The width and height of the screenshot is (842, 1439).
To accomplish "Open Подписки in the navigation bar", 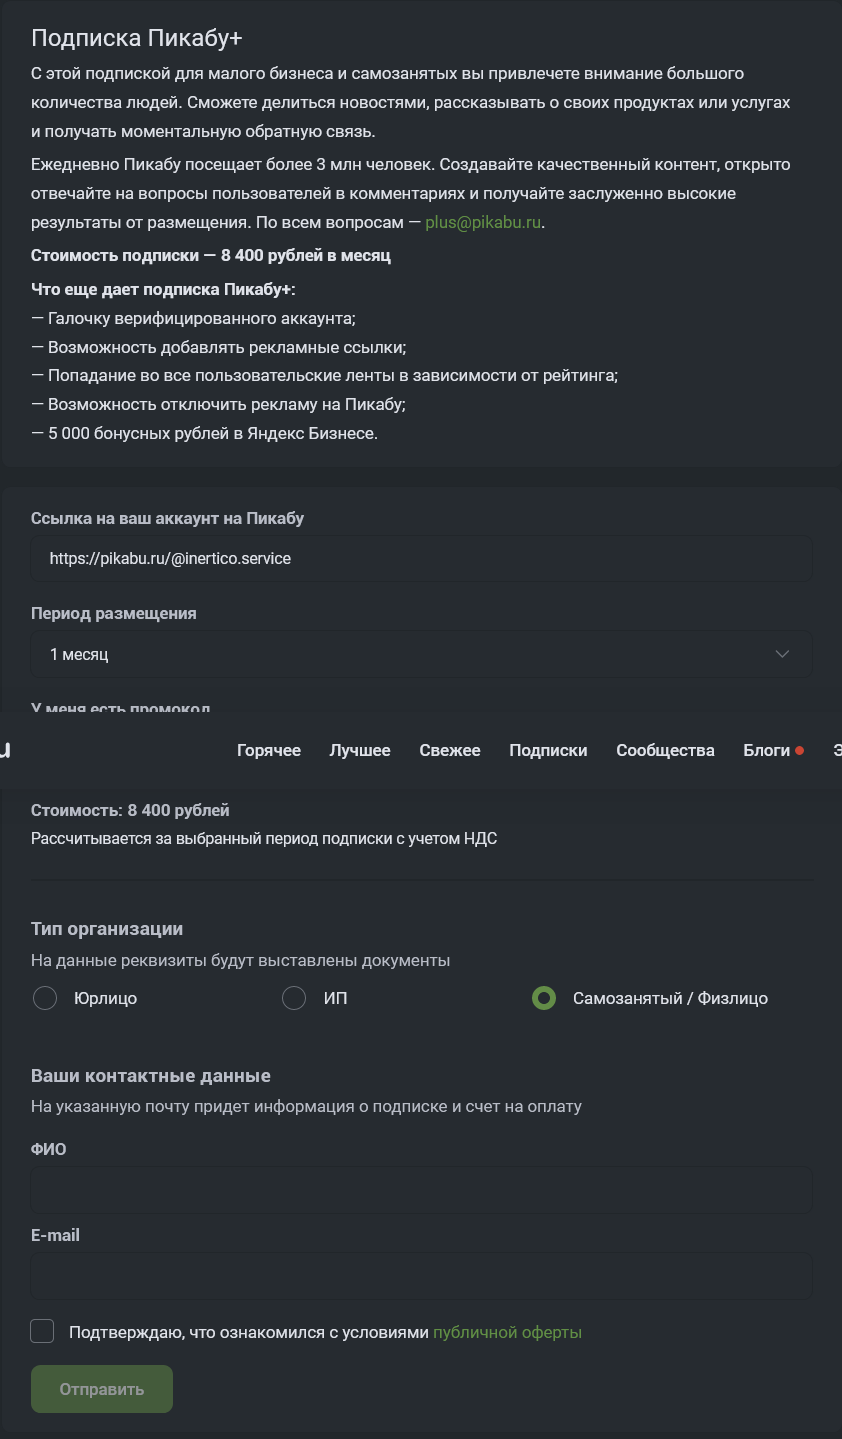I will (548, 750).
